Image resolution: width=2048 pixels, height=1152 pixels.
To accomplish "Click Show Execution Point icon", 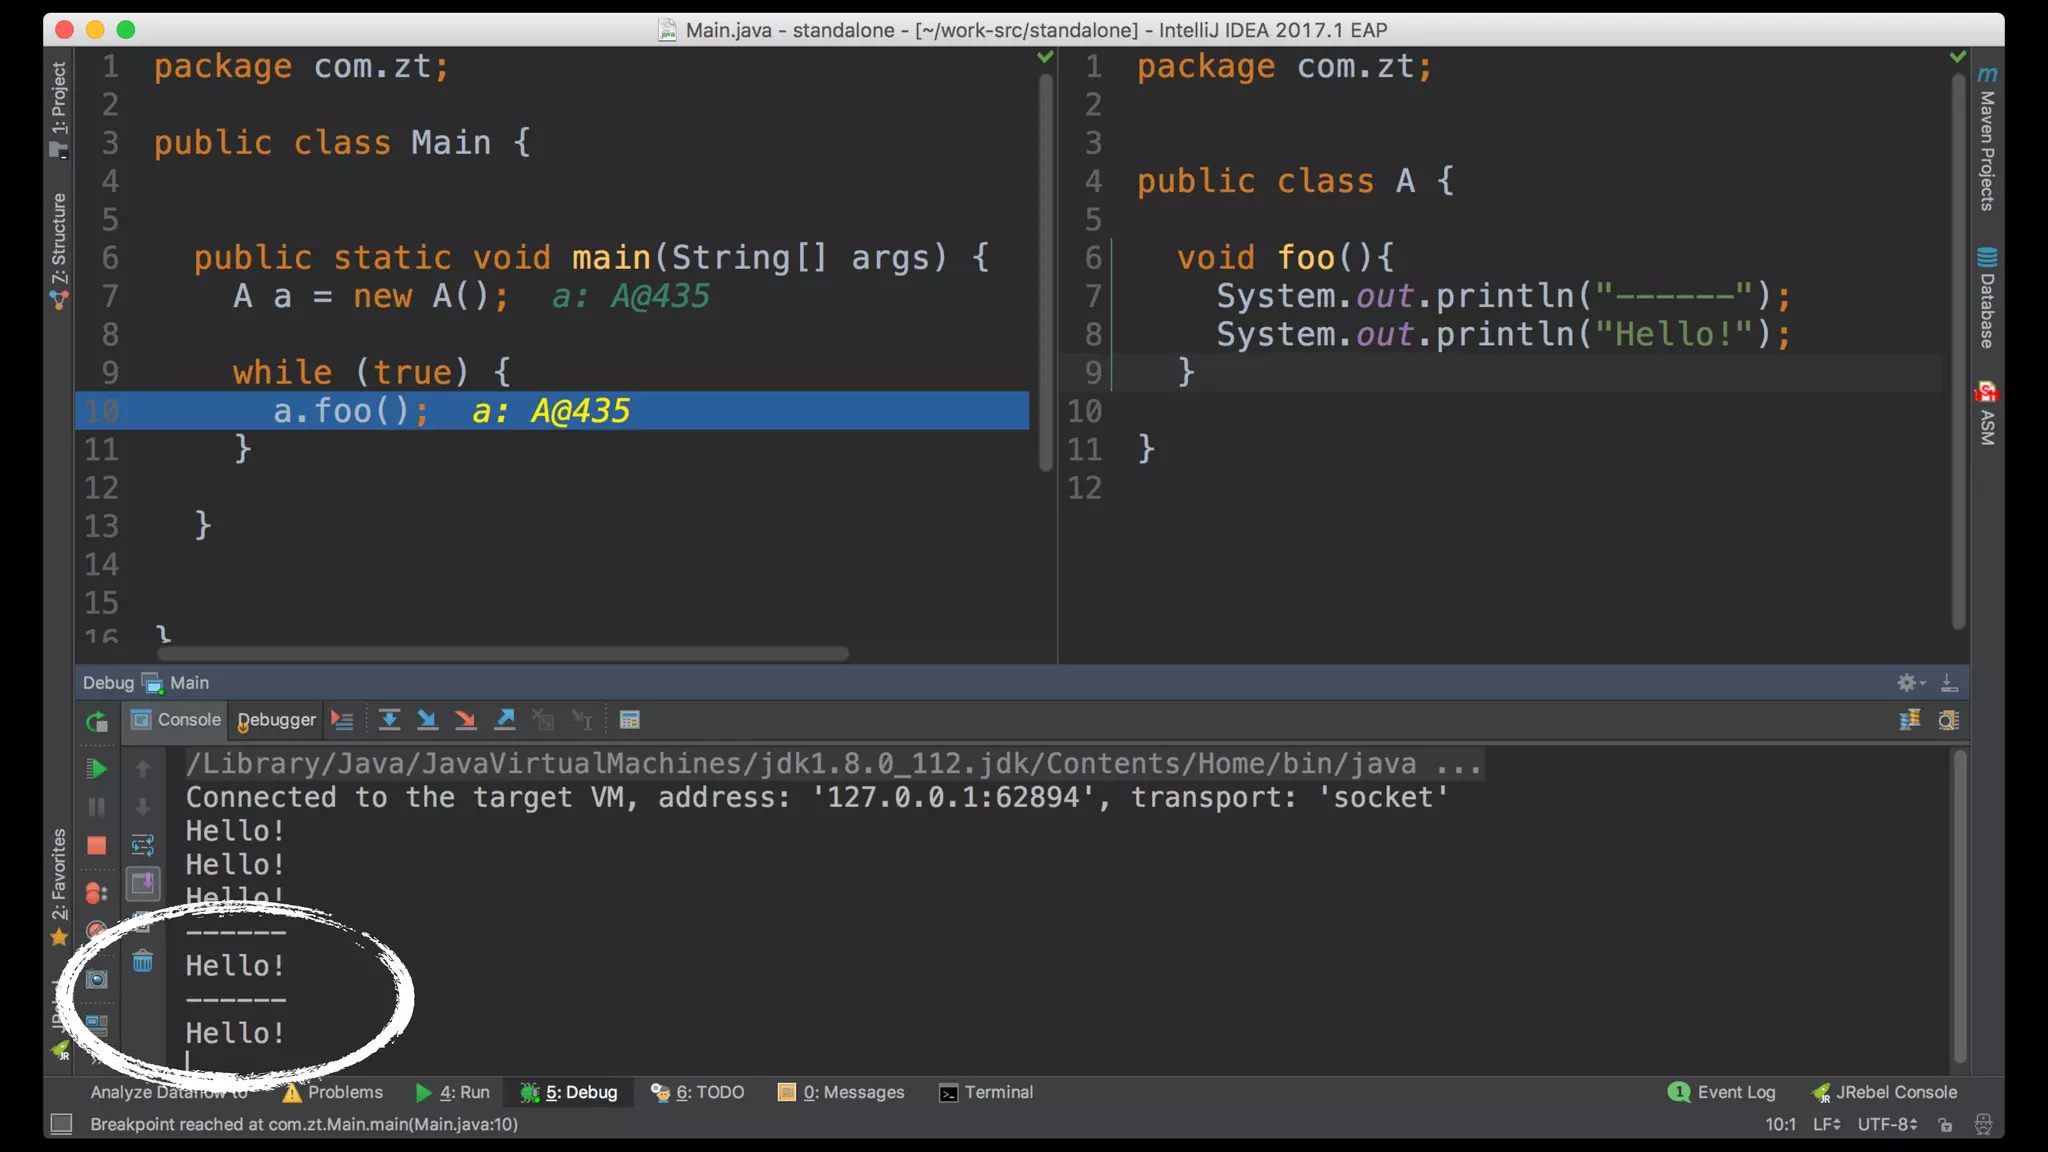I will click(342, 720).
